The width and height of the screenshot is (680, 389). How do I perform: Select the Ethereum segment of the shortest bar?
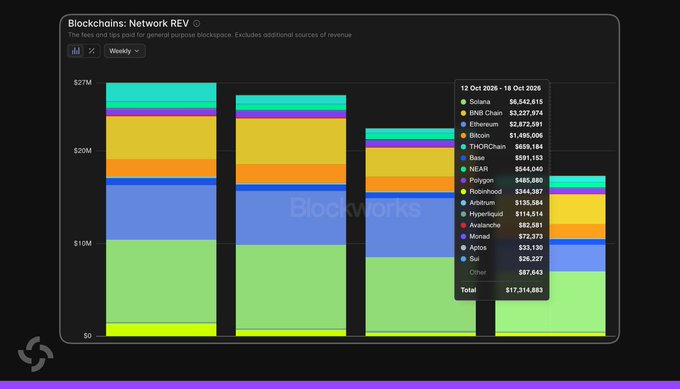(577, 258)
